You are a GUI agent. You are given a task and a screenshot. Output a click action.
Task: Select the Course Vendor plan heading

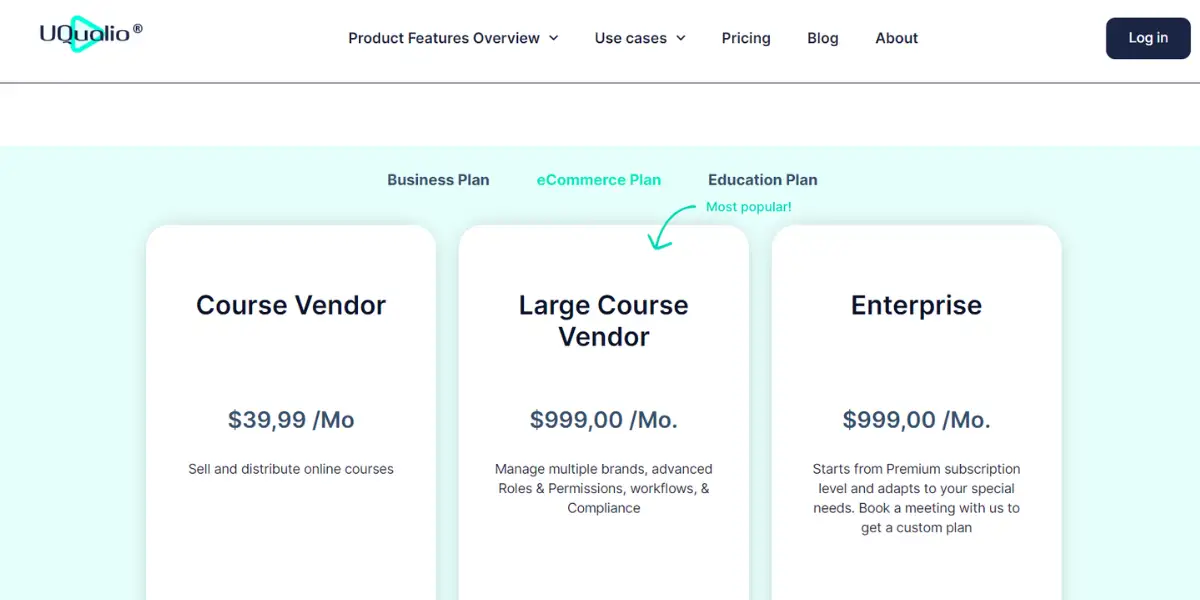coord(291,305)
